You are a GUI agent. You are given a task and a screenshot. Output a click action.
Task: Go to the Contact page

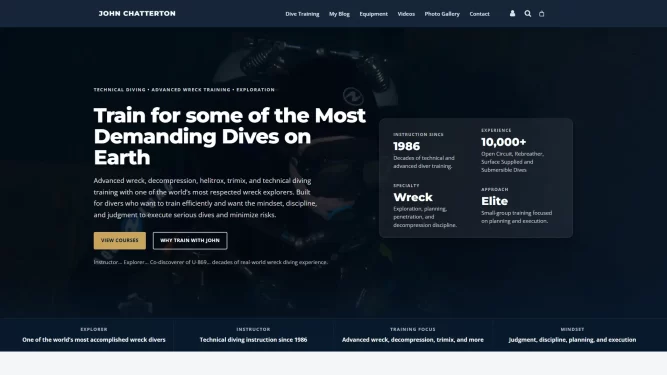pyautogui.click(x=479, y=14)
